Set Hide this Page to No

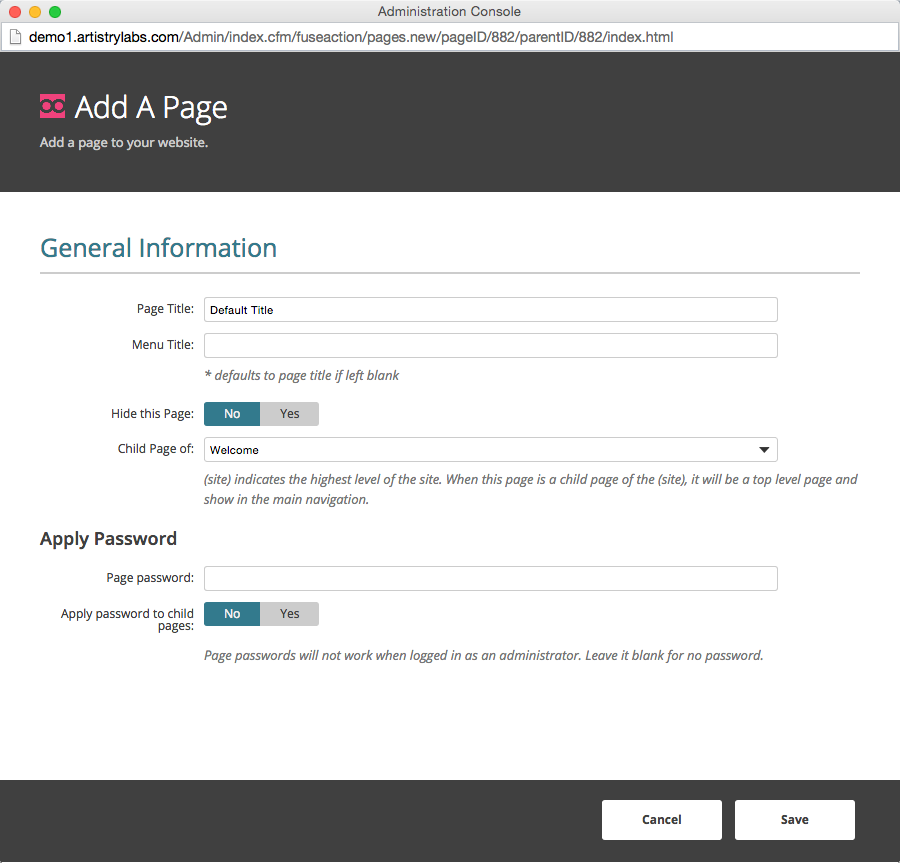tap(232, 414)
